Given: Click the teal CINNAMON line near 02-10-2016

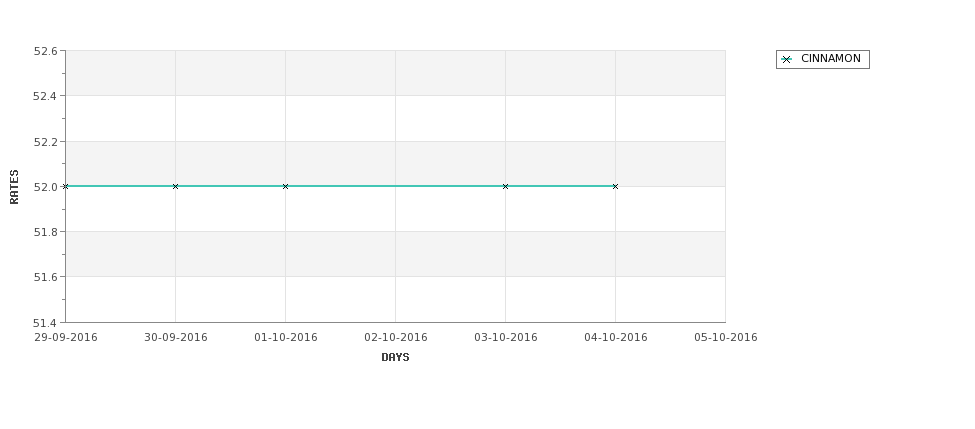Looking at the screenshot, I should [395, 186].
